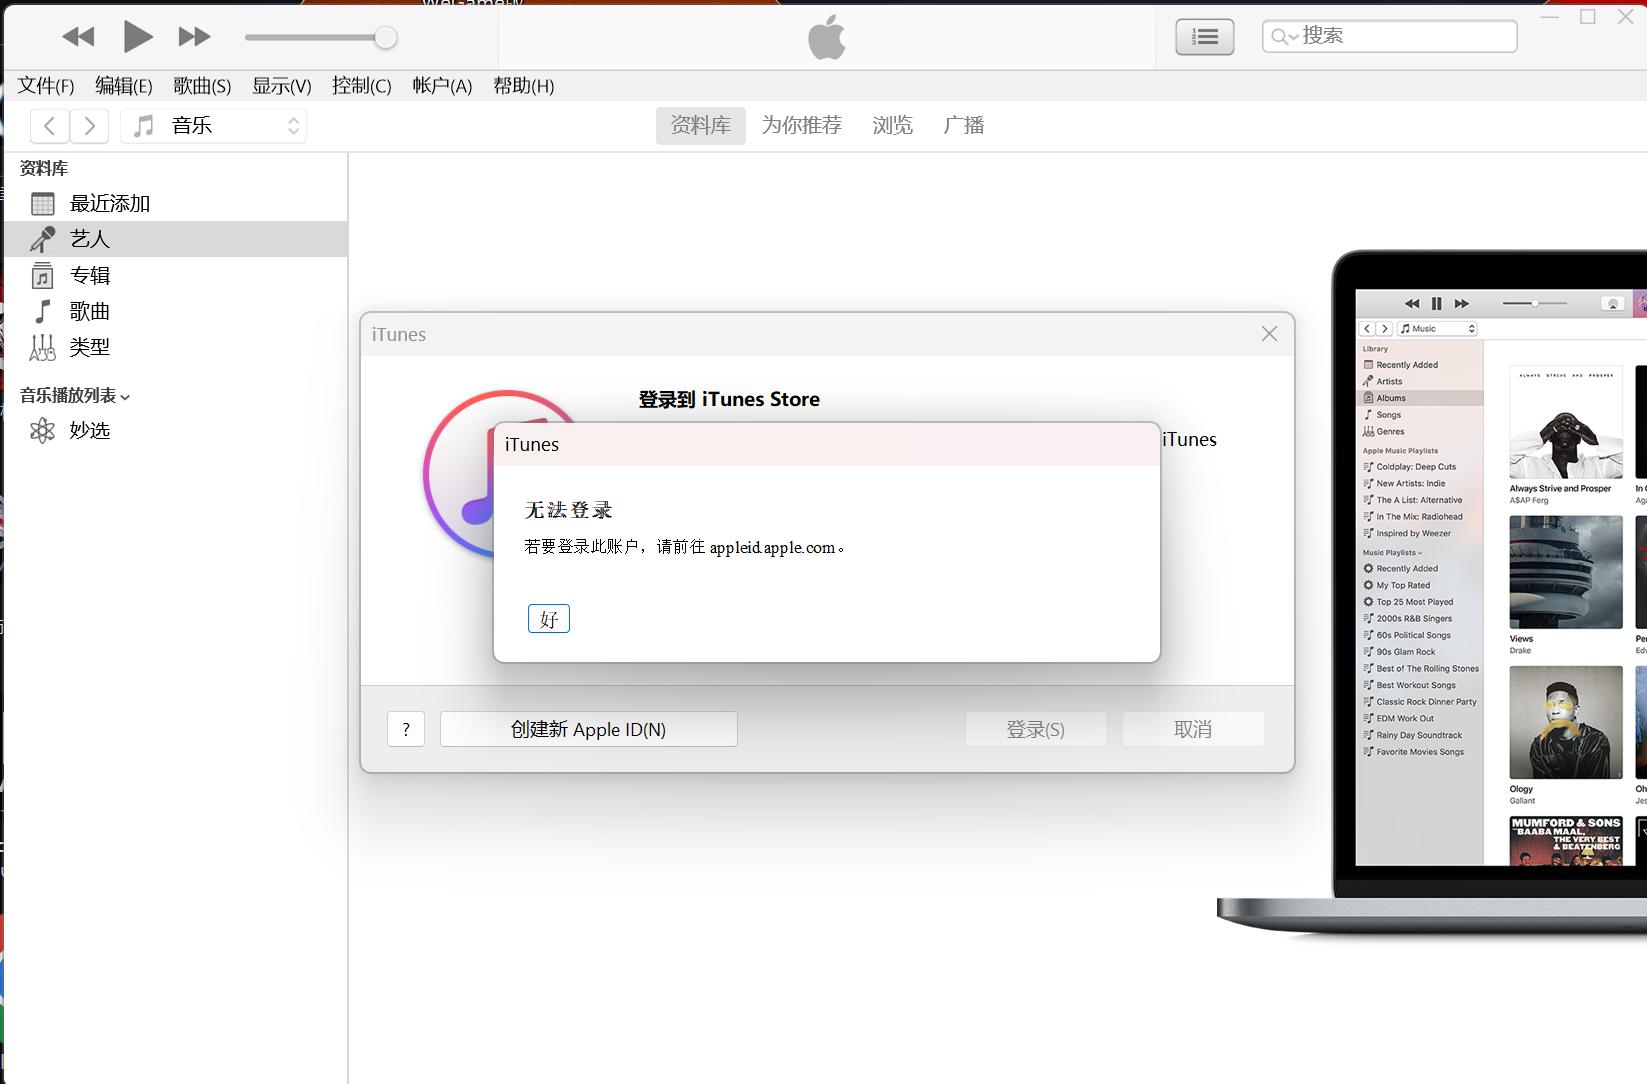Viewport: 1647px width, 1084px height.
Task: Click the Always Strive and Prosper album cover
Action: tap(1566, 423)
